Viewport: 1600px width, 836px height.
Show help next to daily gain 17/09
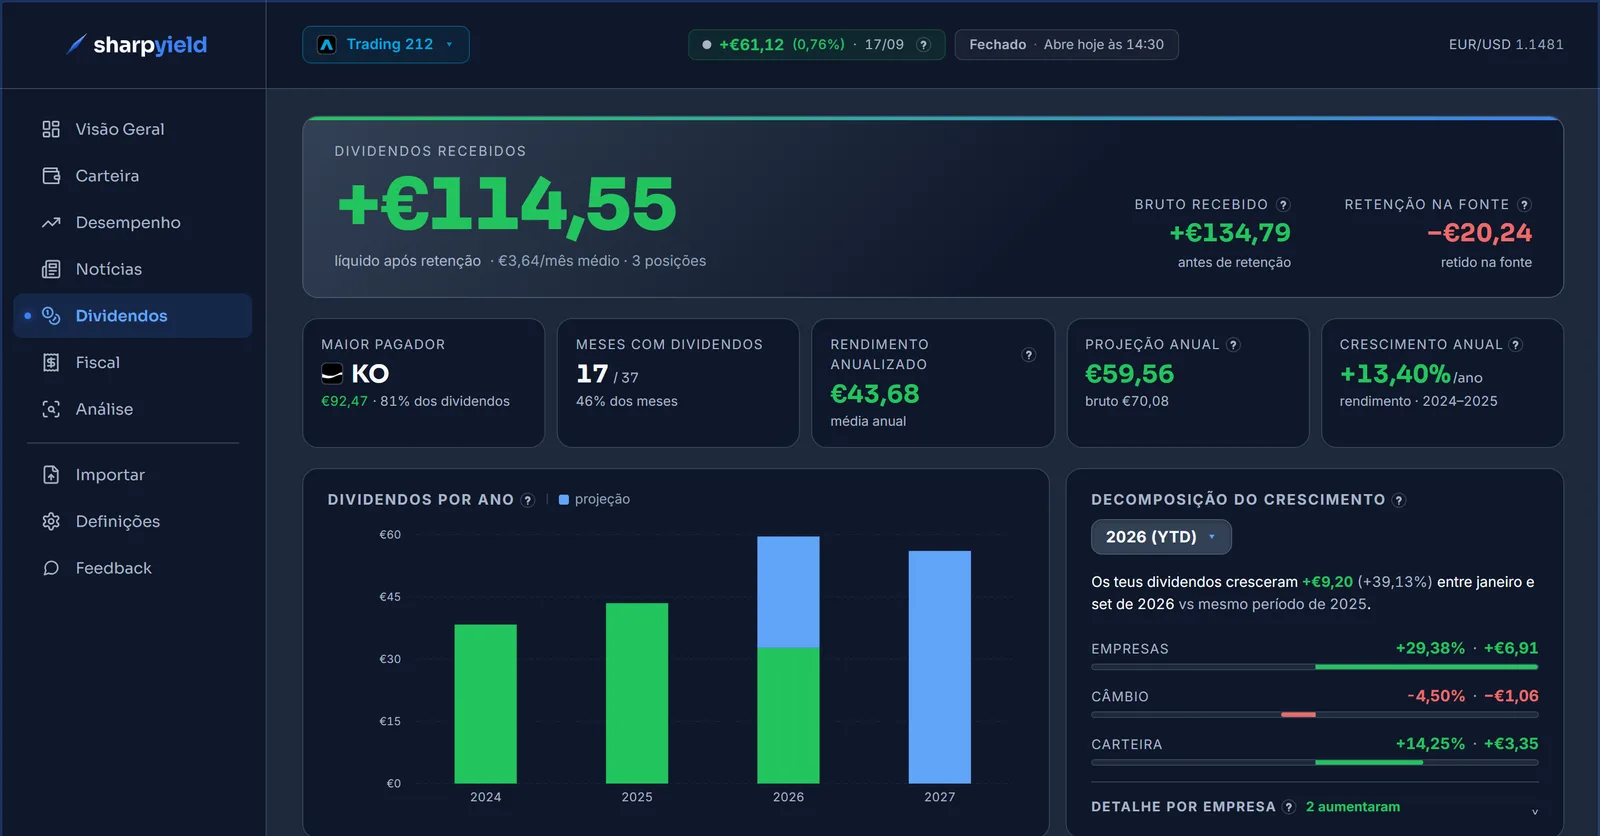924,45
